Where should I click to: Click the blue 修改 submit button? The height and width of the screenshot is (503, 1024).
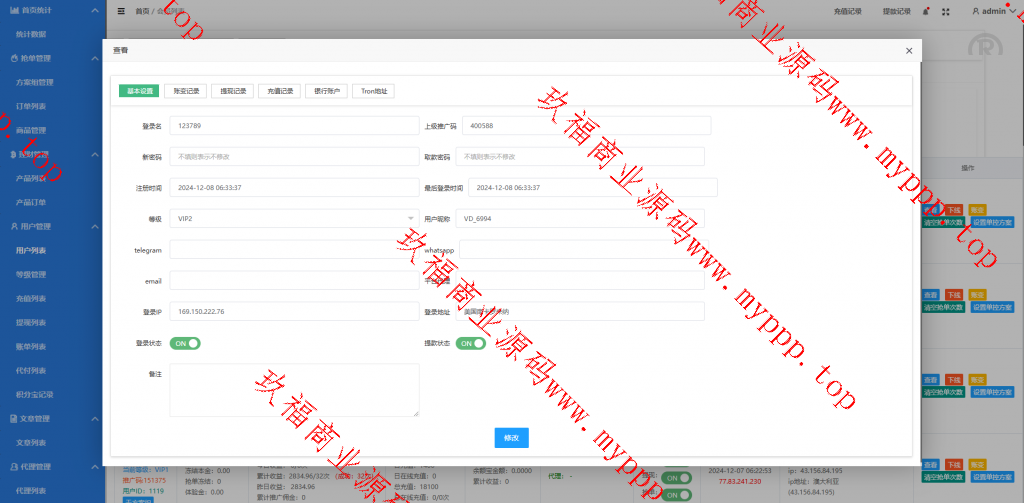pyautogui.click(x=511, y=438)
